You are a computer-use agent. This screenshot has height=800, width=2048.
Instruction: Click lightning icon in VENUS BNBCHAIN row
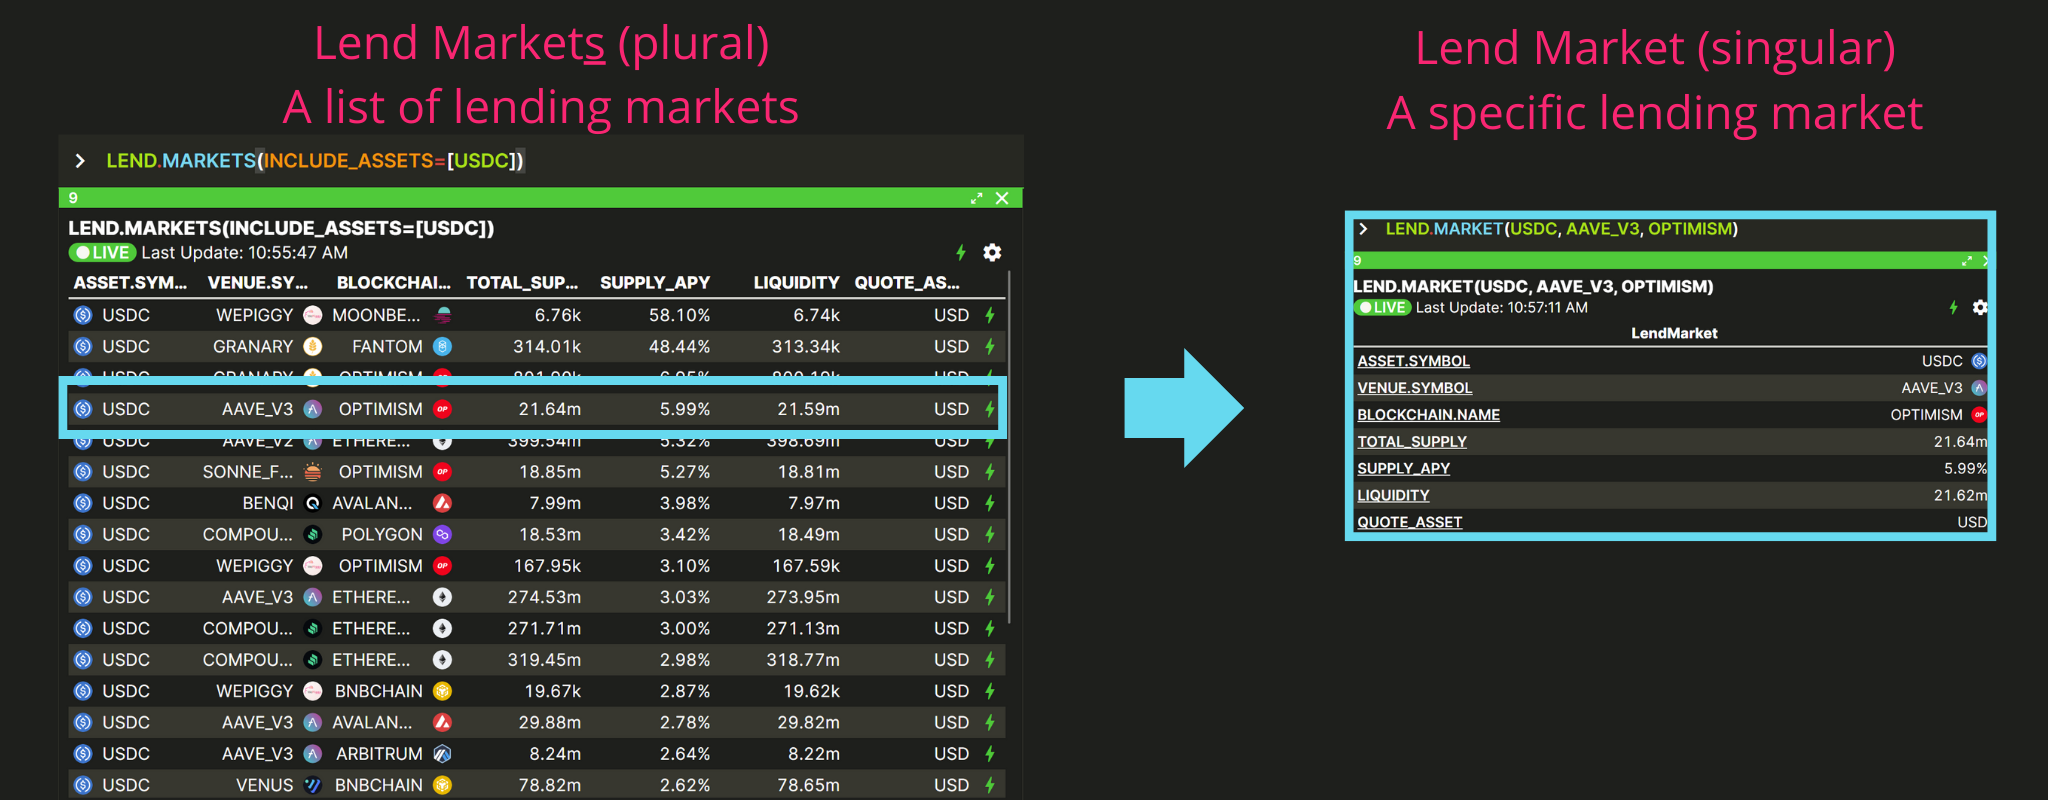coord(990,785)
